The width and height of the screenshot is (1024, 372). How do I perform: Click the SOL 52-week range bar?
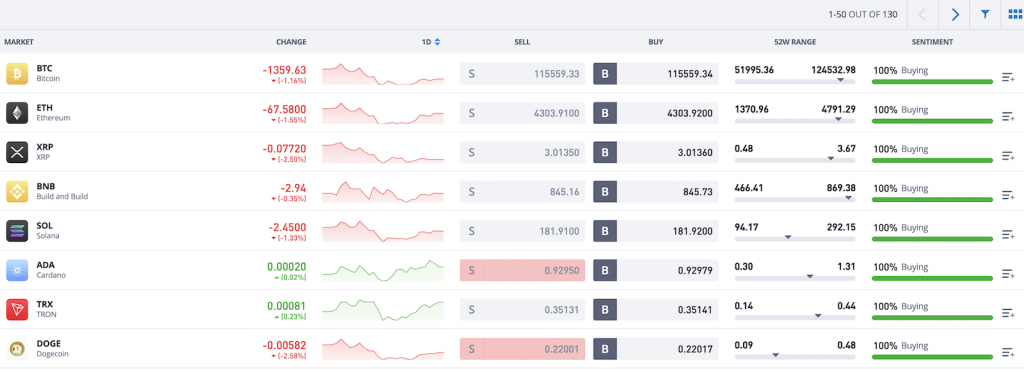pyautogui.click(x=795, y=238)
